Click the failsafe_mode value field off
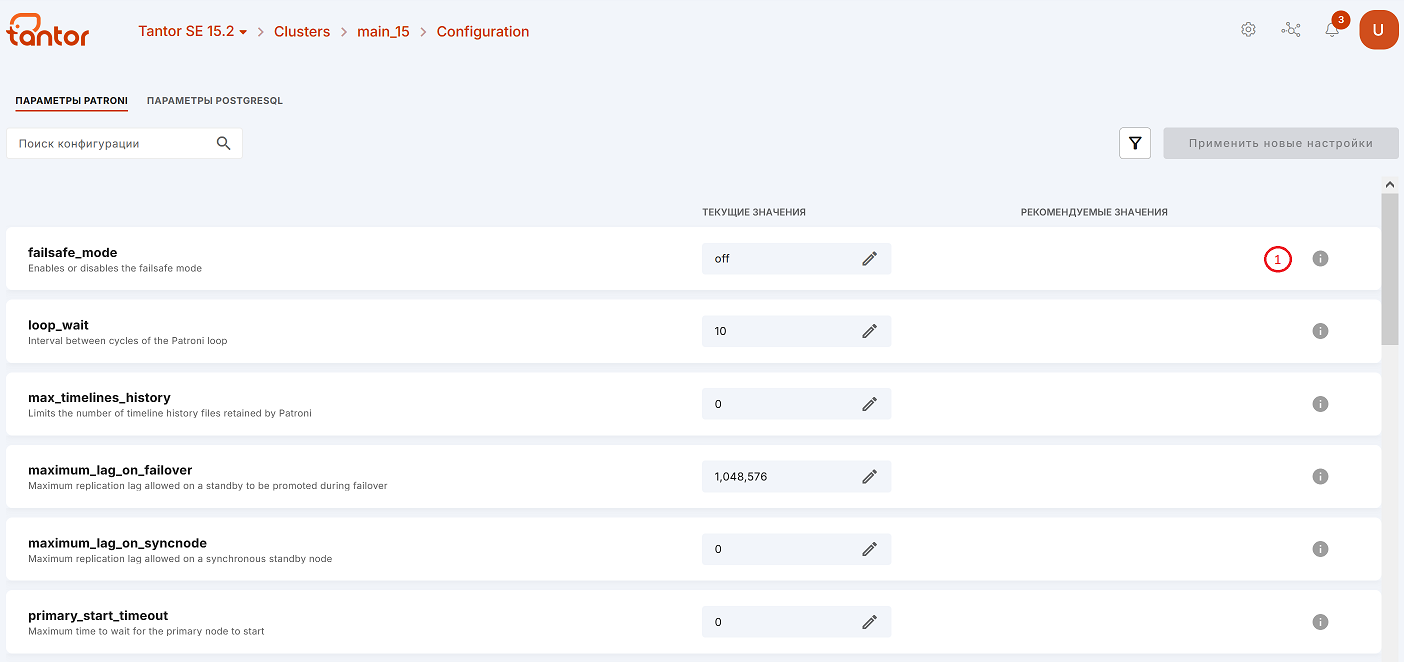1404x662 pixels. click(796, 258)
